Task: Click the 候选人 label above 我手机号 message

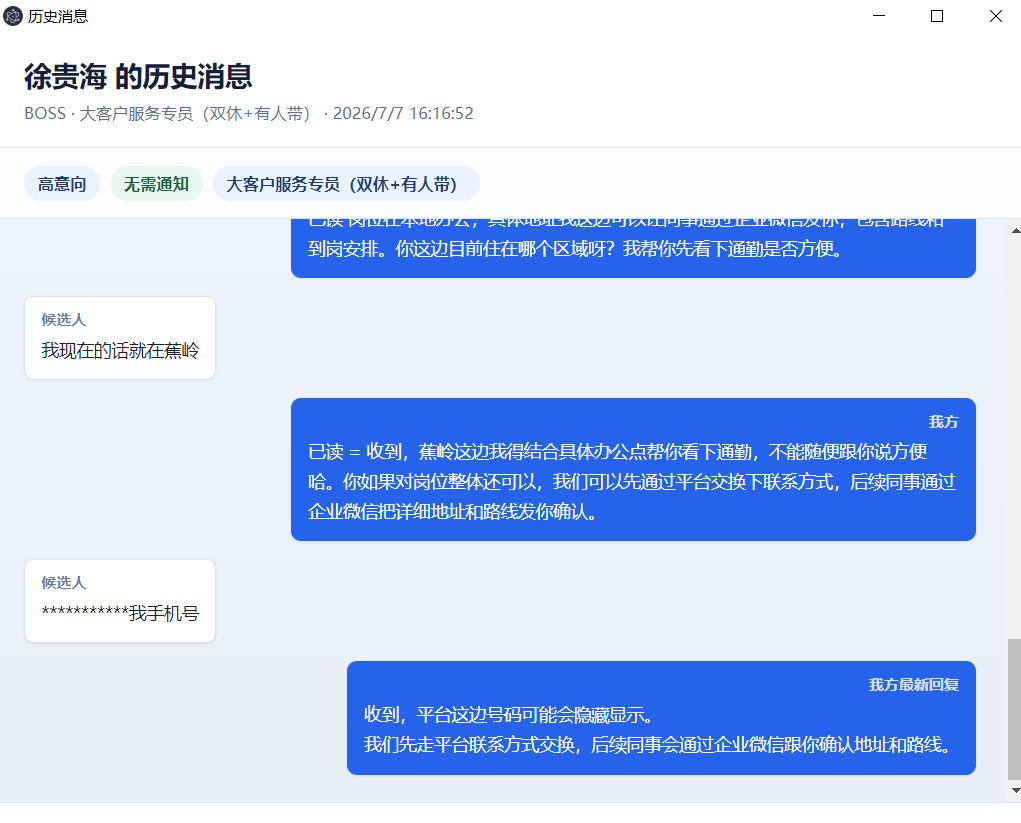Action: click(x=63, y=583)
